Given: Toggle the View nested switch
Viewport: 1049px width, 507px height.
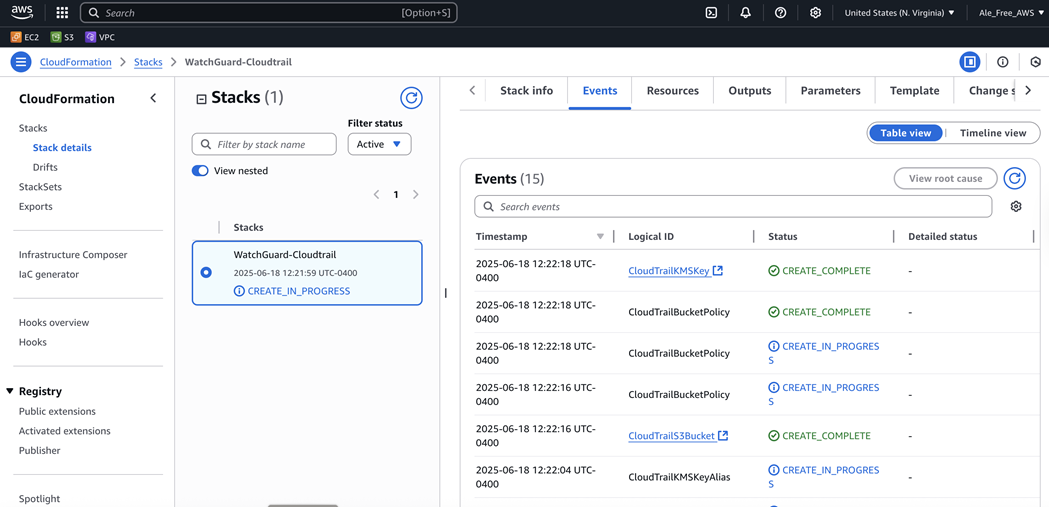Looking at the screenshot, I should tap(200, 171).
